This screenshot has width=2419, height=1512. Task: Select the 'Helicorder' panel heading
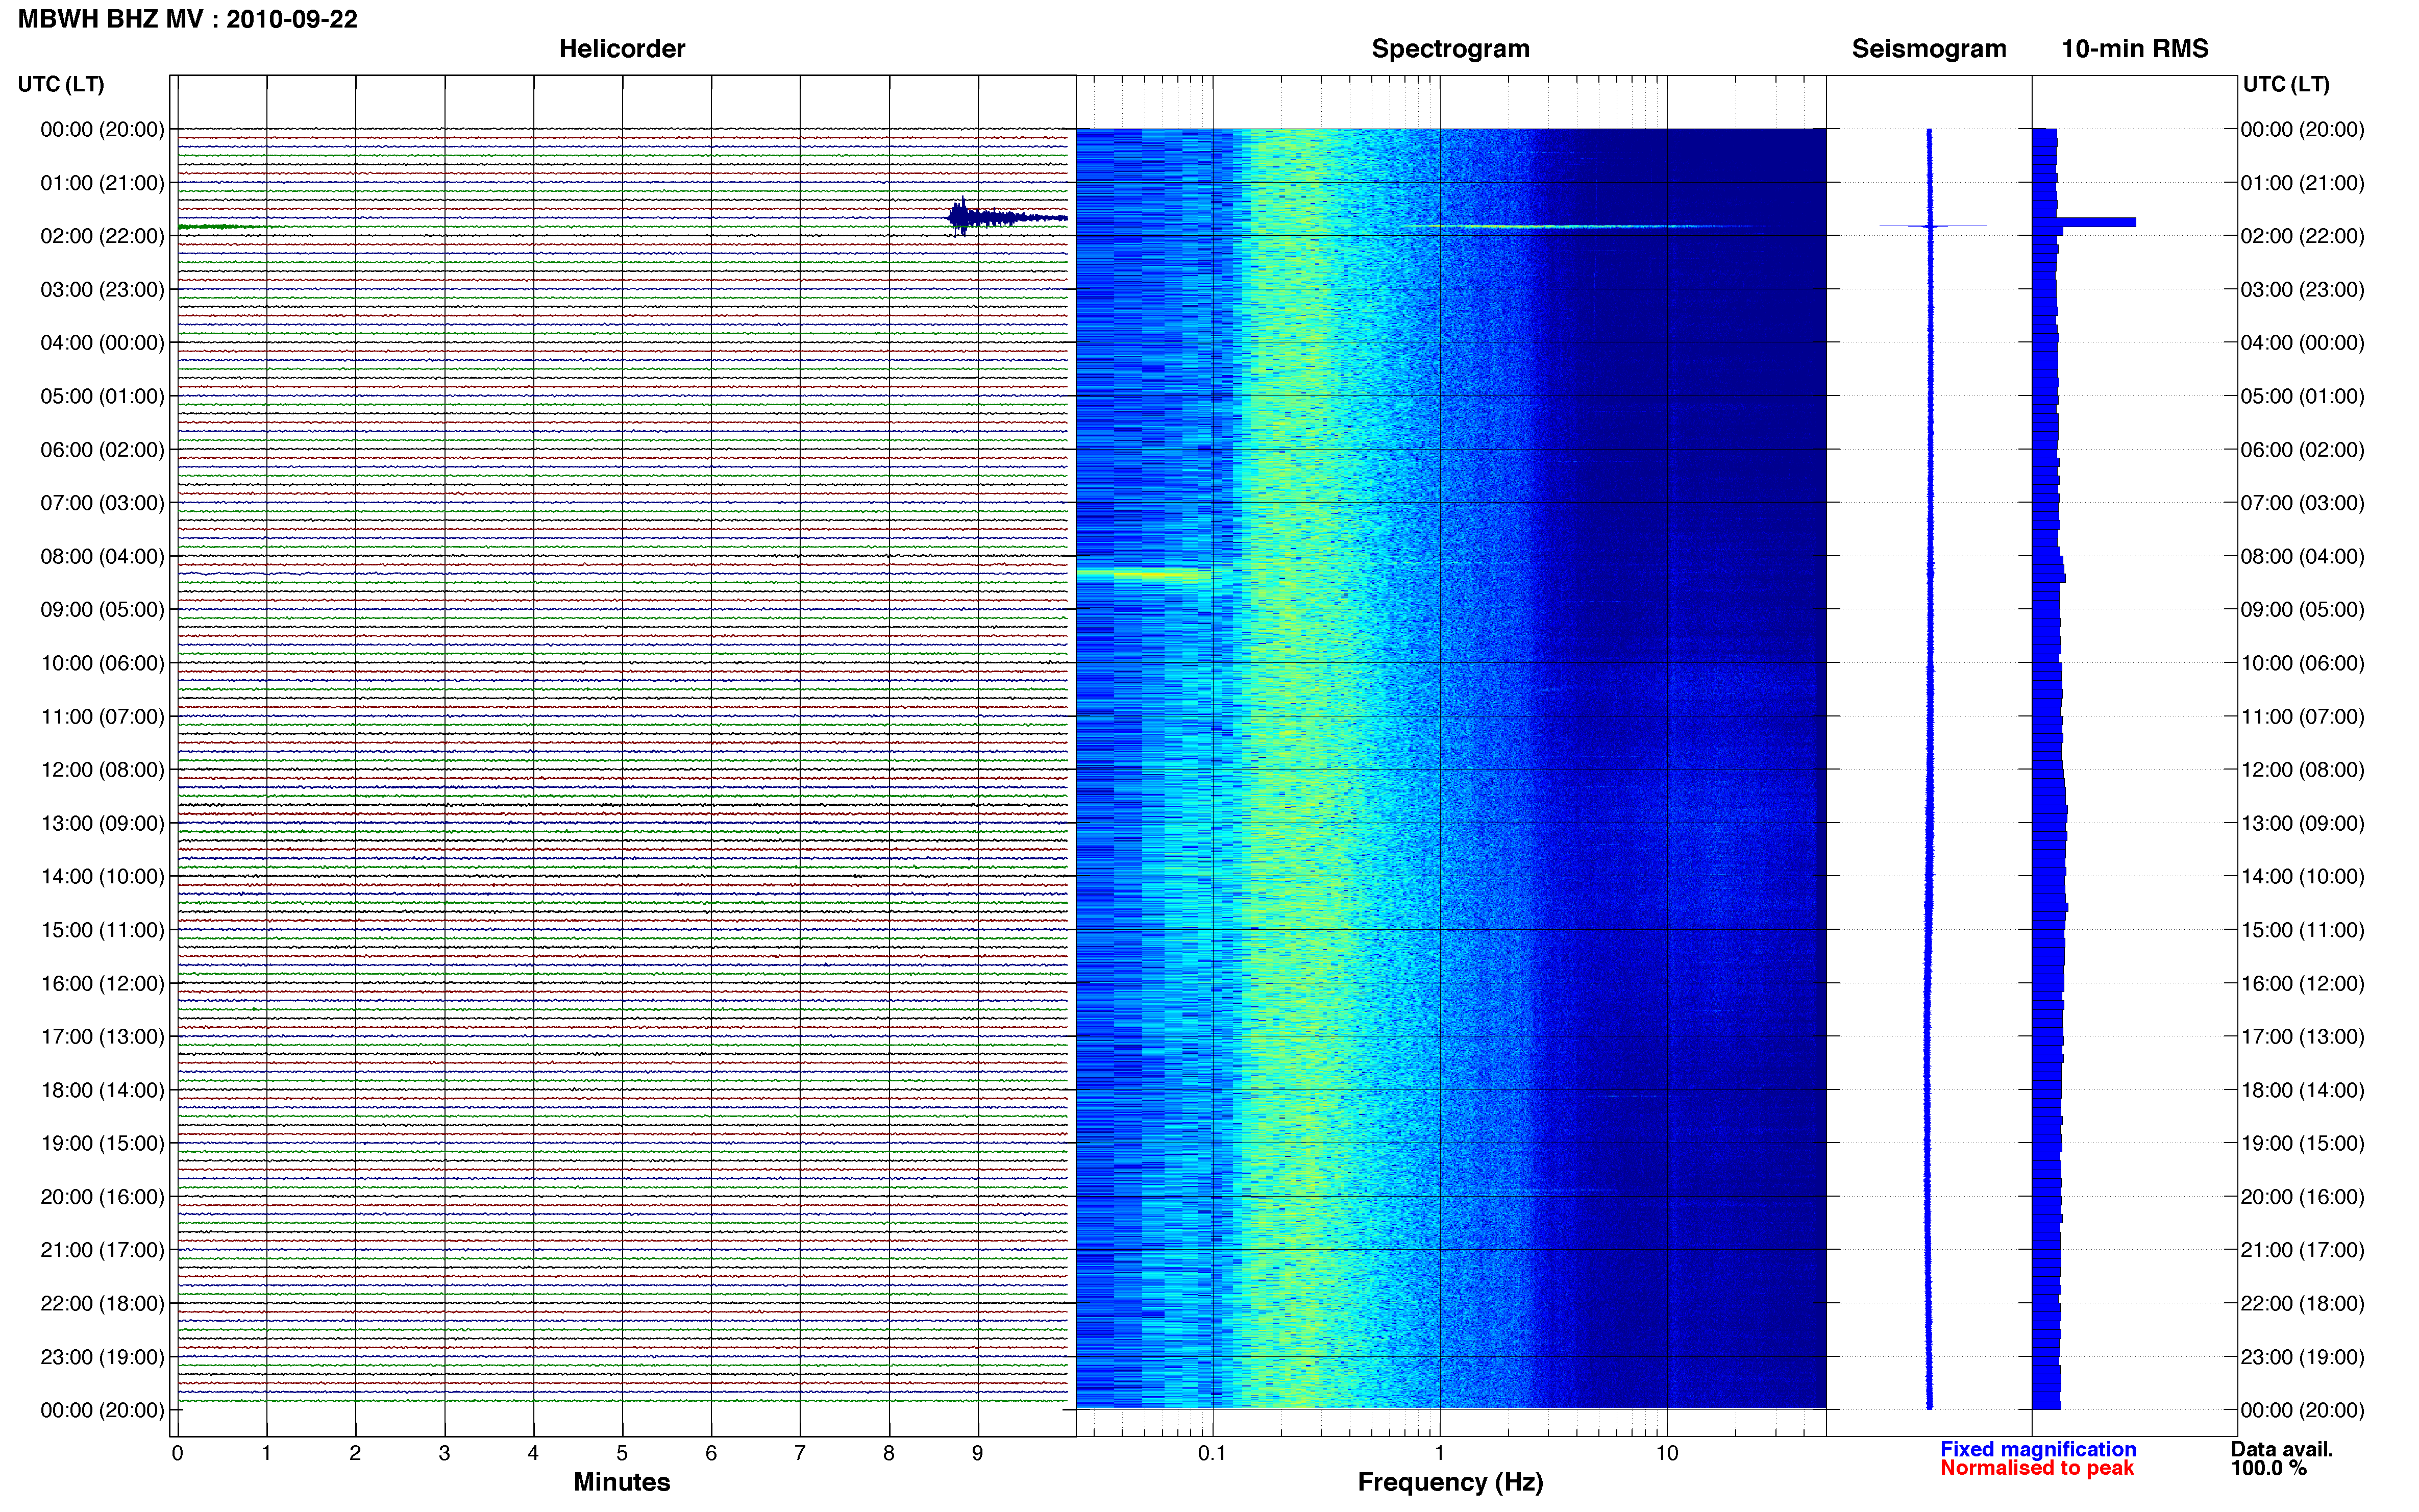click(x=622, y=49)
